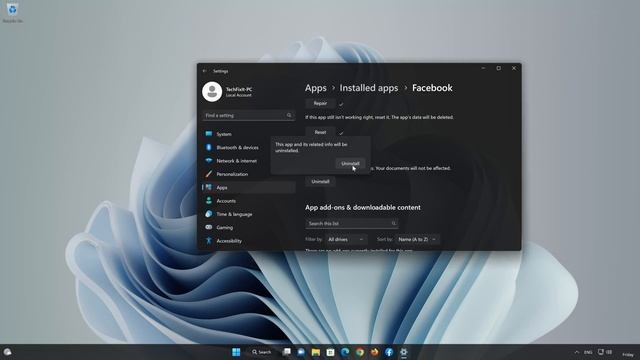Open the Gaming settings category
This screenshot has width=640, height=360.
tap(249, 227)
